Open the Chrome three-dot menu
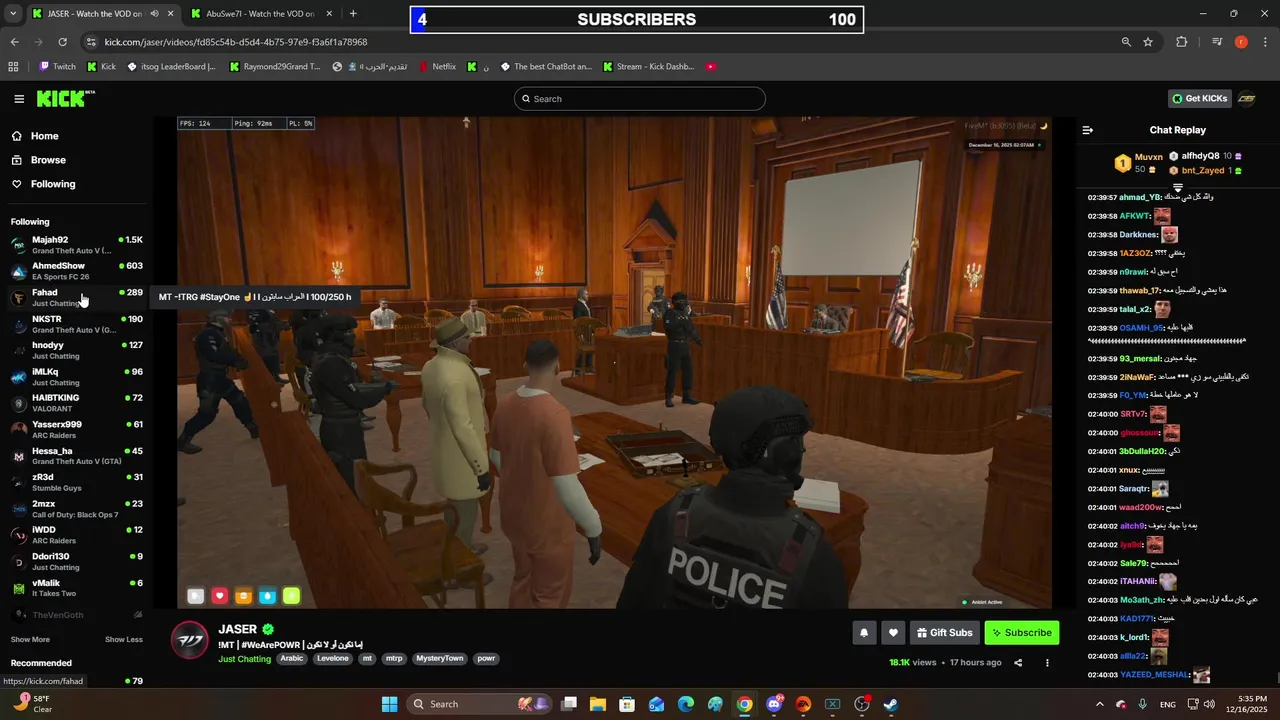1280x720 pixels. (x=1266, y=42)
